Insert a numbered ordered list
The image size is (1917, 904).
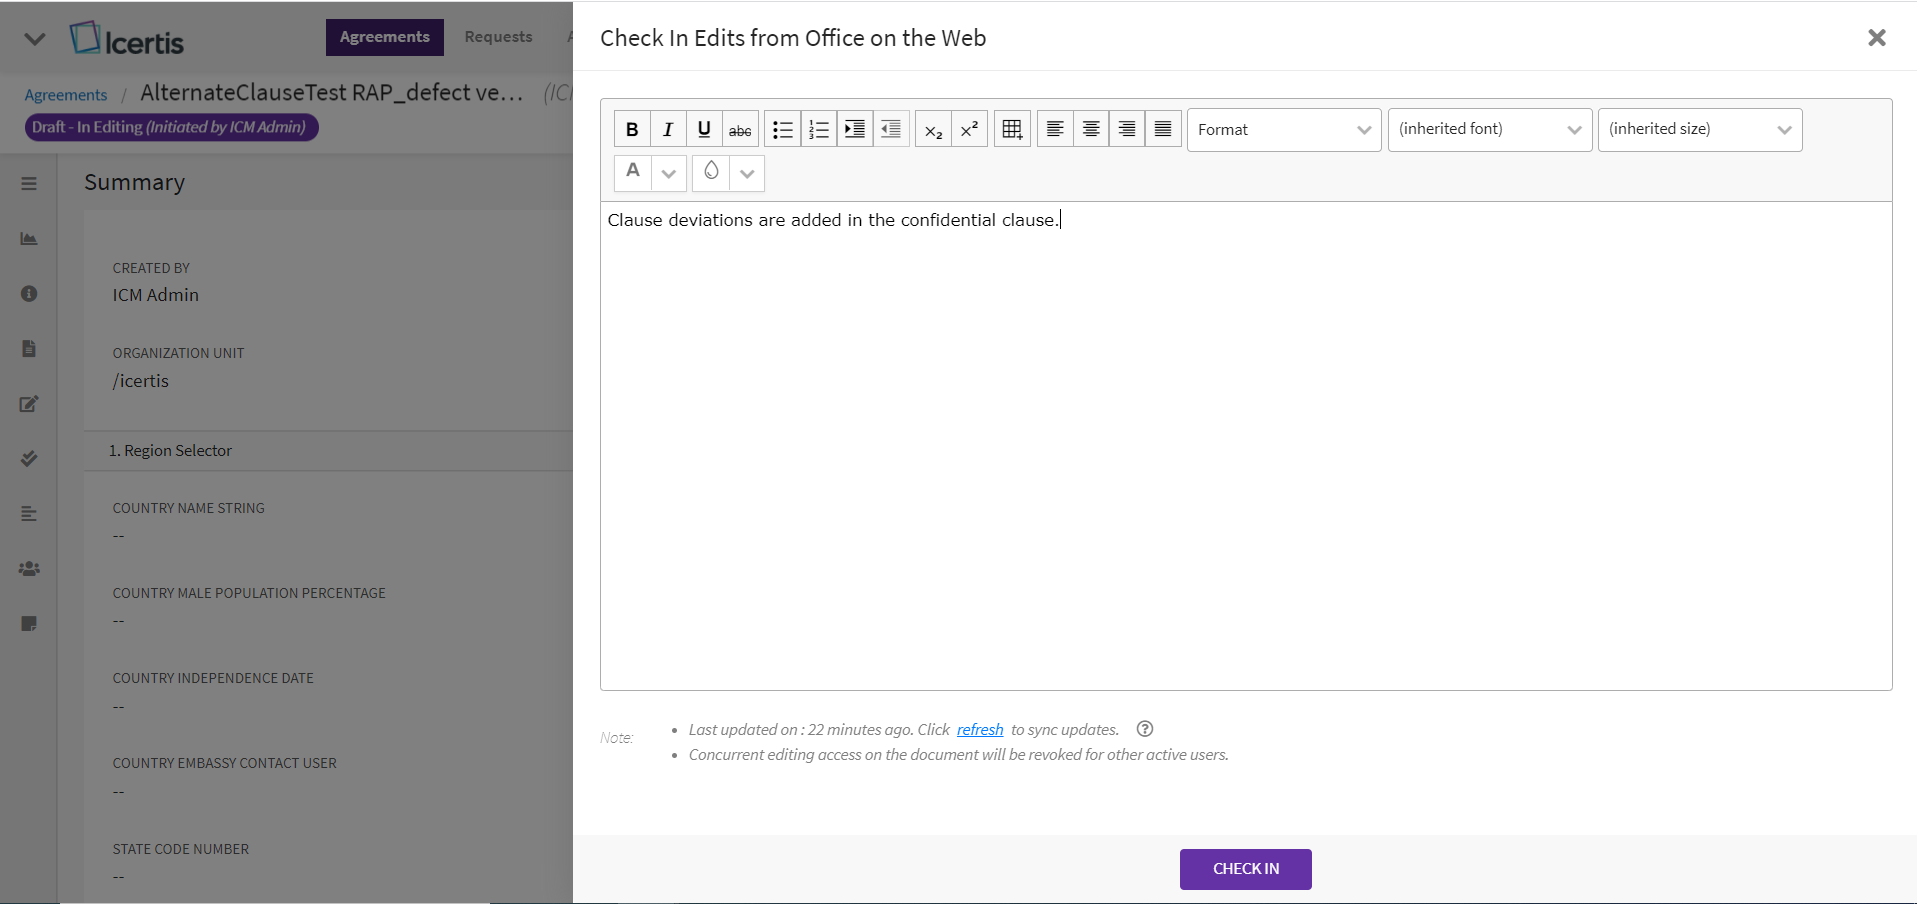[x=819, y=129]
